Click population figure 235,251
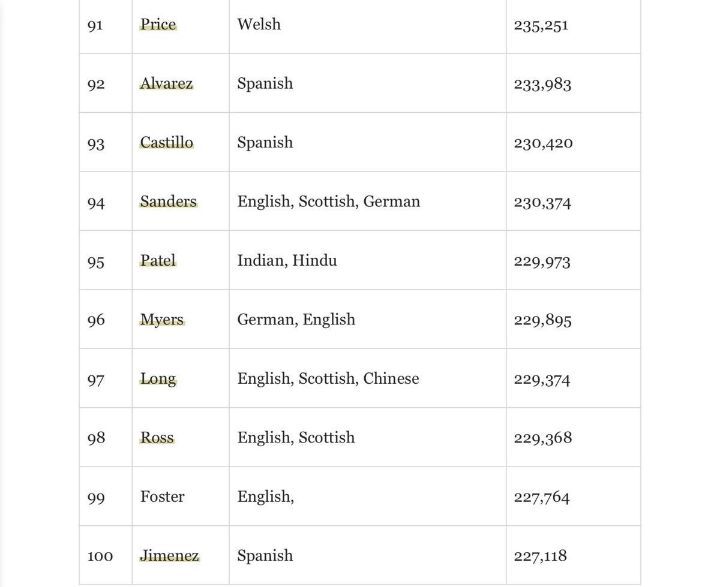Image resolution: width=720 pixels, height=587 pixels. [x=541, y=25]
